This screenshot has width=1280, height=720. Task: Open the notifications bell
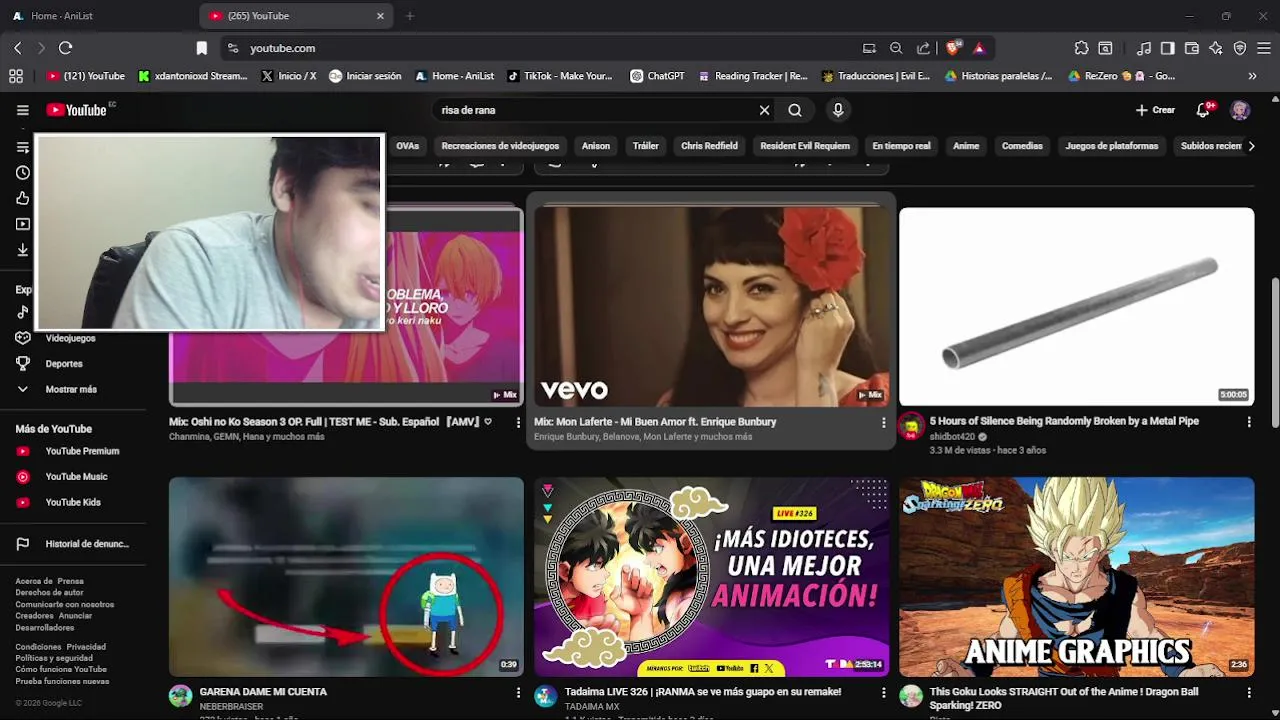point(1203,110)
